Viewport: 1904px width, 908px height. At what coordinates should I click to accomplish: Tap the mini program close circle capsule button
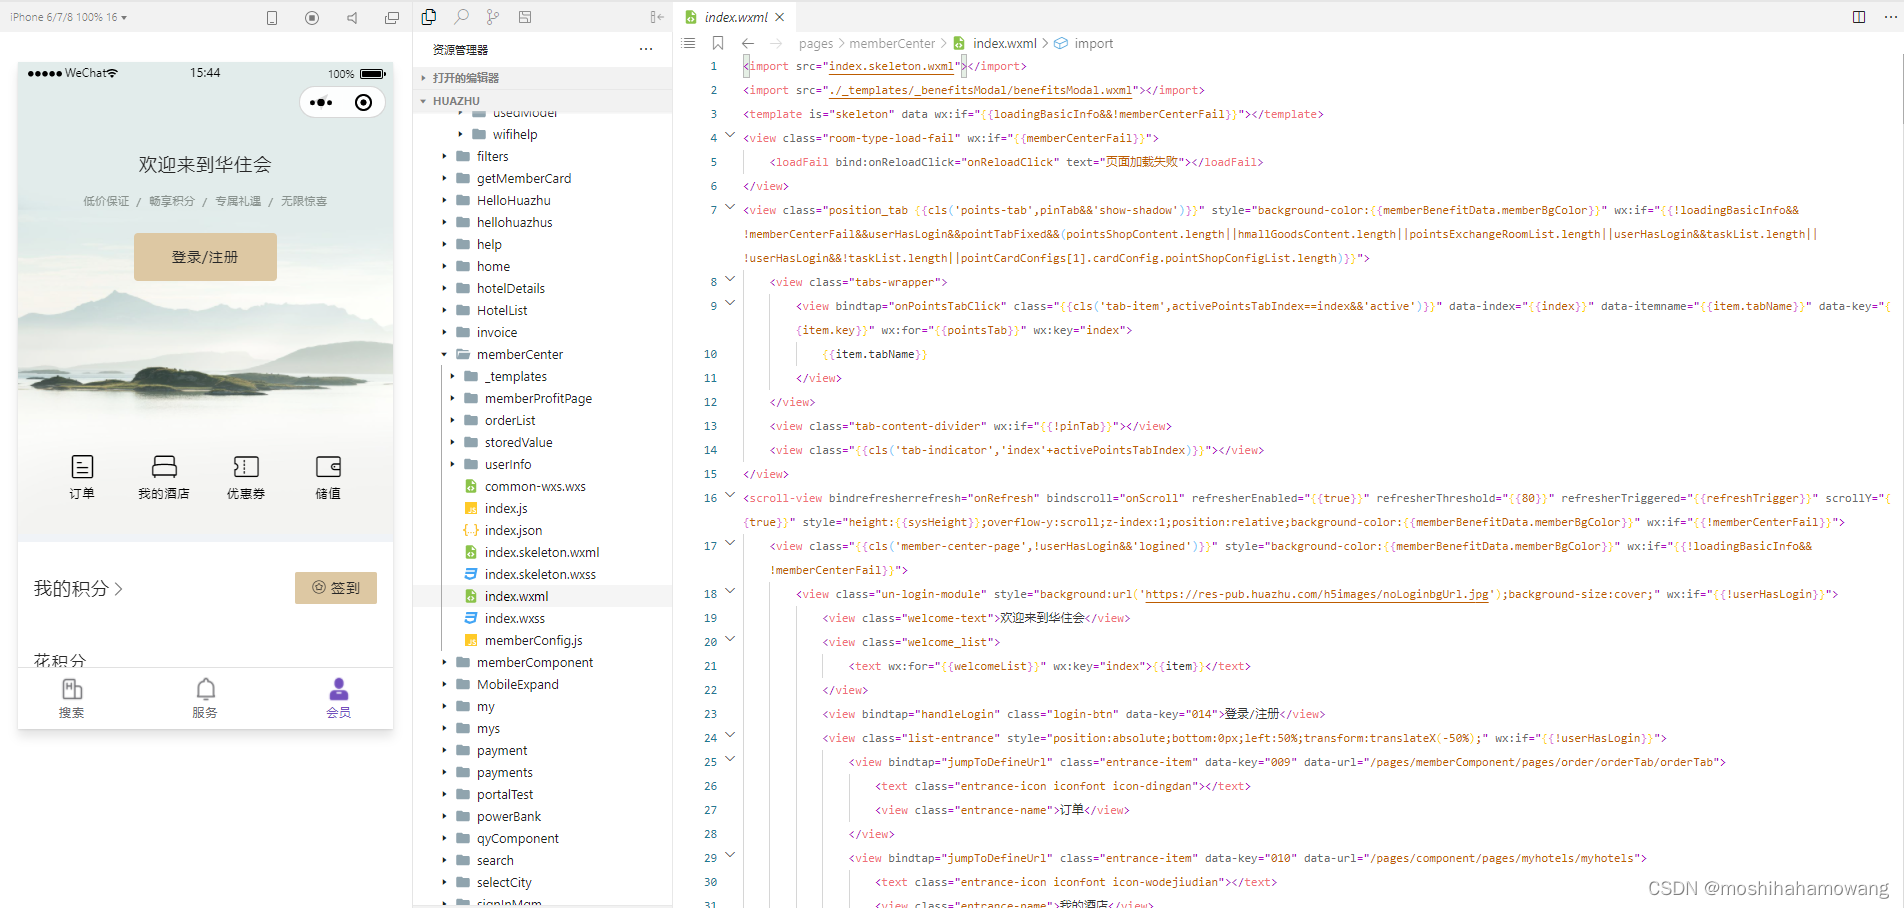point(364,102)
